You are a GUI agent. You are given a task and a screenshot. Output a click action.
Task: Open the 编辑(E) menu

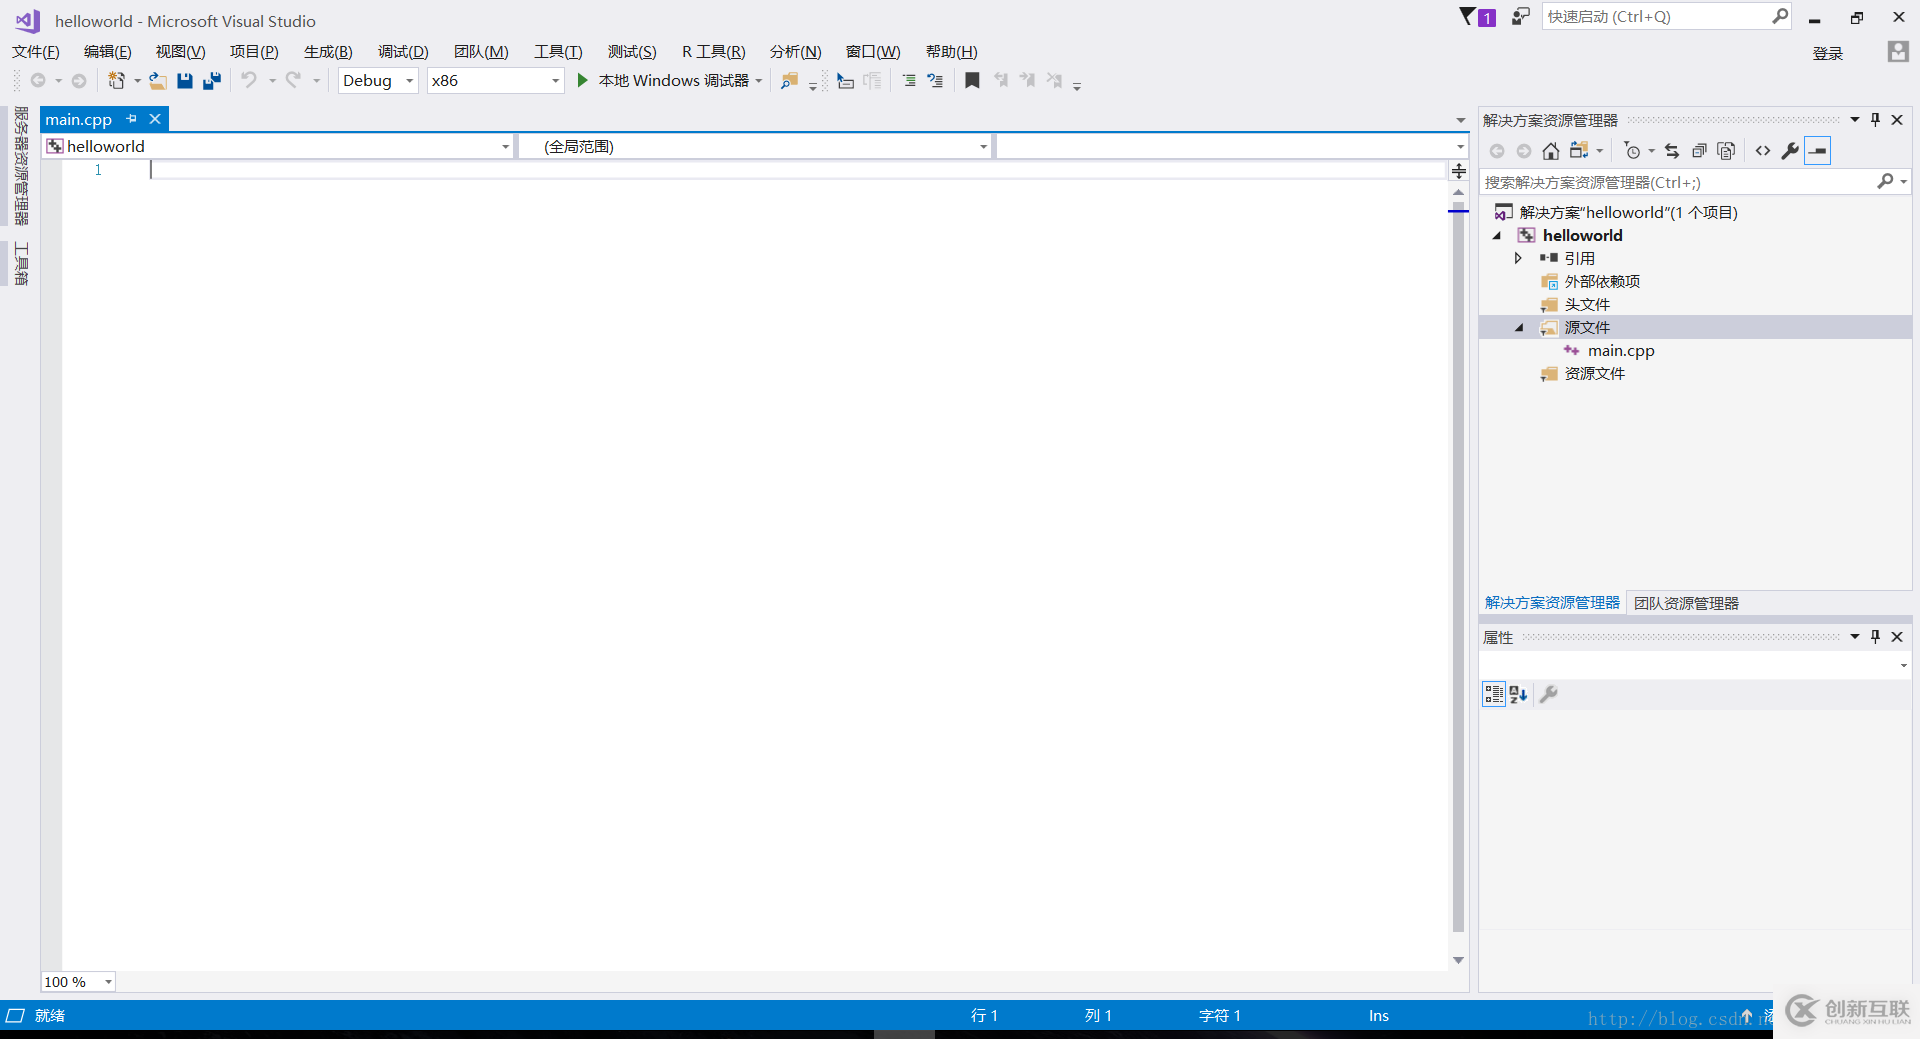pos(108,52)
